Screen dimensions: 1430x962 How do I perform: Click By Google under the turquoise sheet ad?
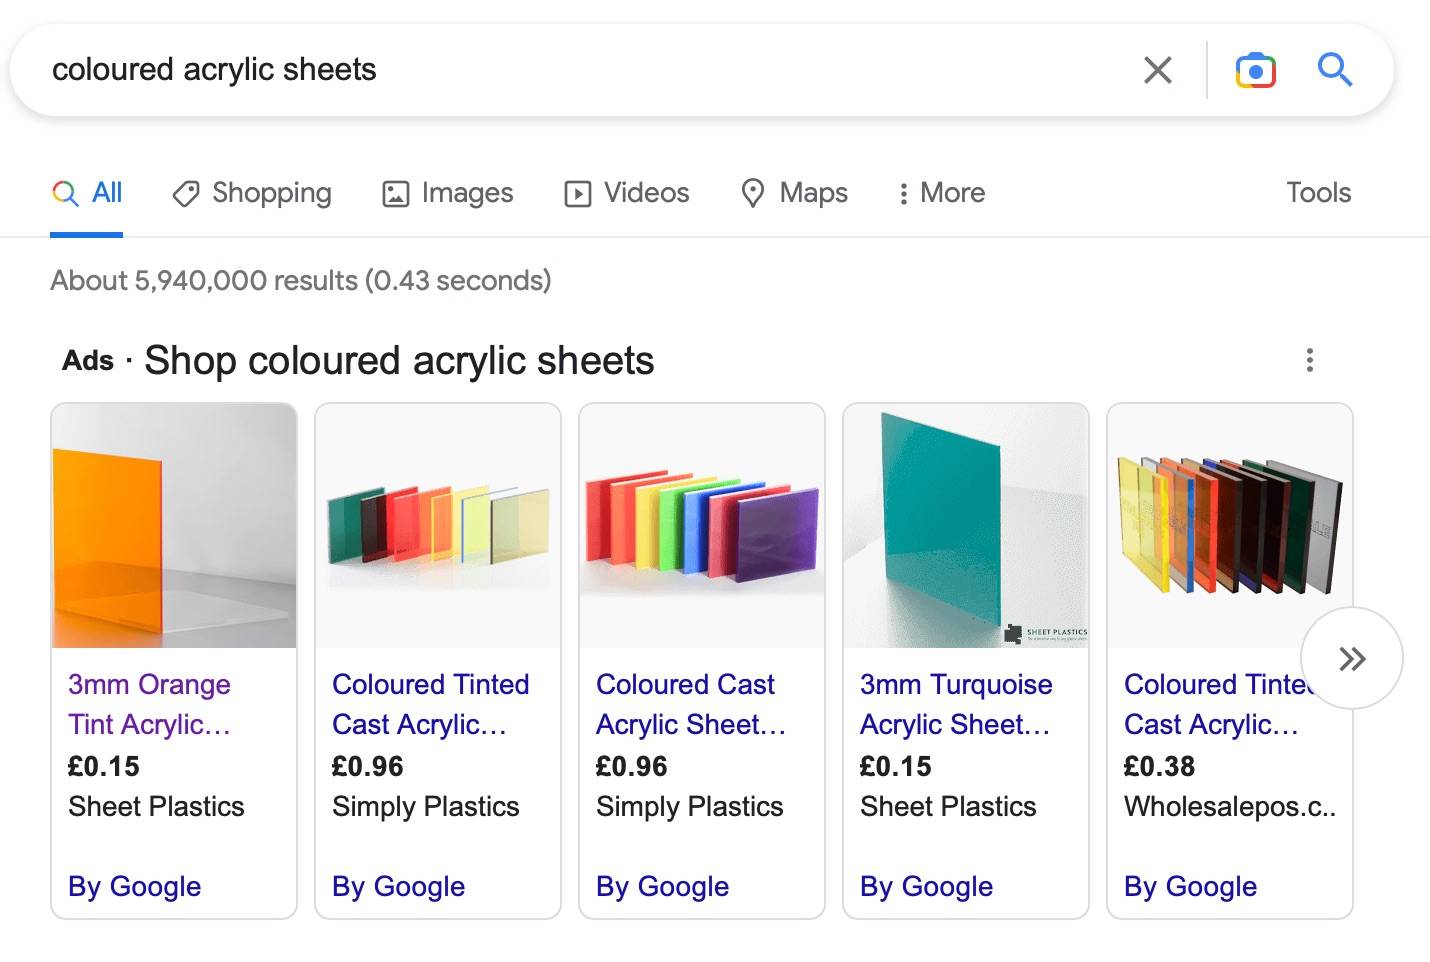tap(927, 887)
